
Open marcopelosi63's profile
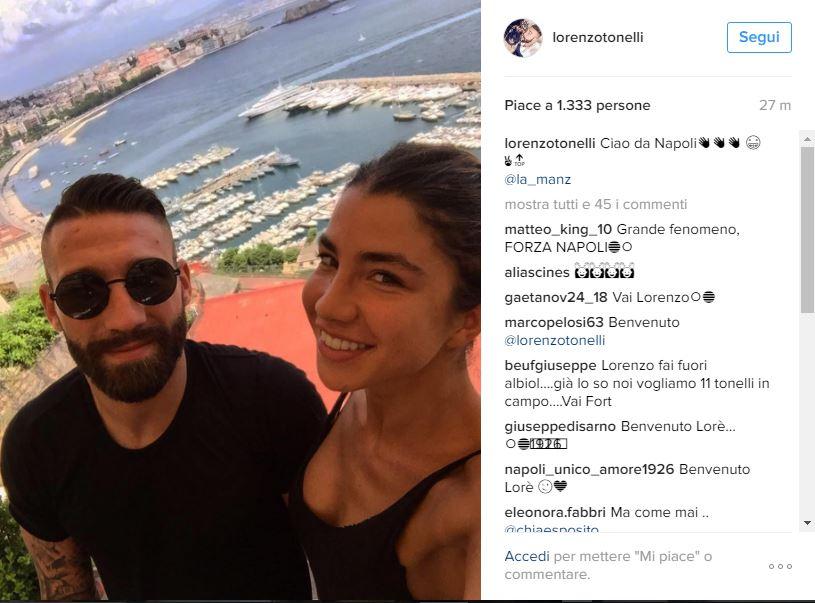click(x=554, y=322)
